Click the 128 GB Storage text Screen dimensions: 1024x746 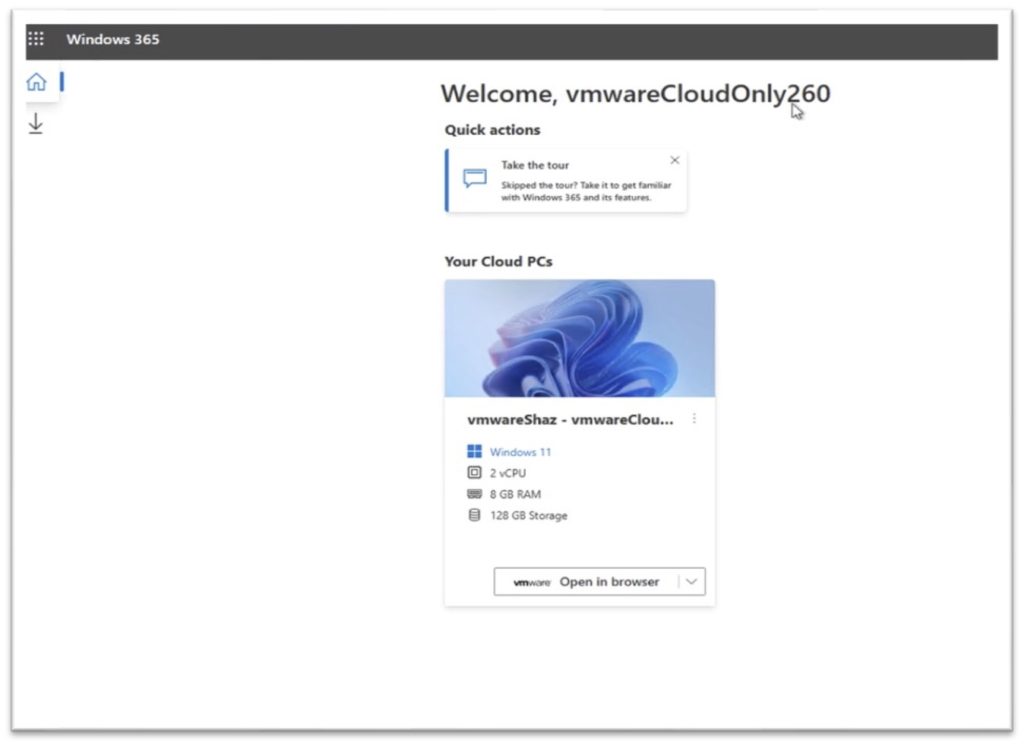(x=528, y=515)
